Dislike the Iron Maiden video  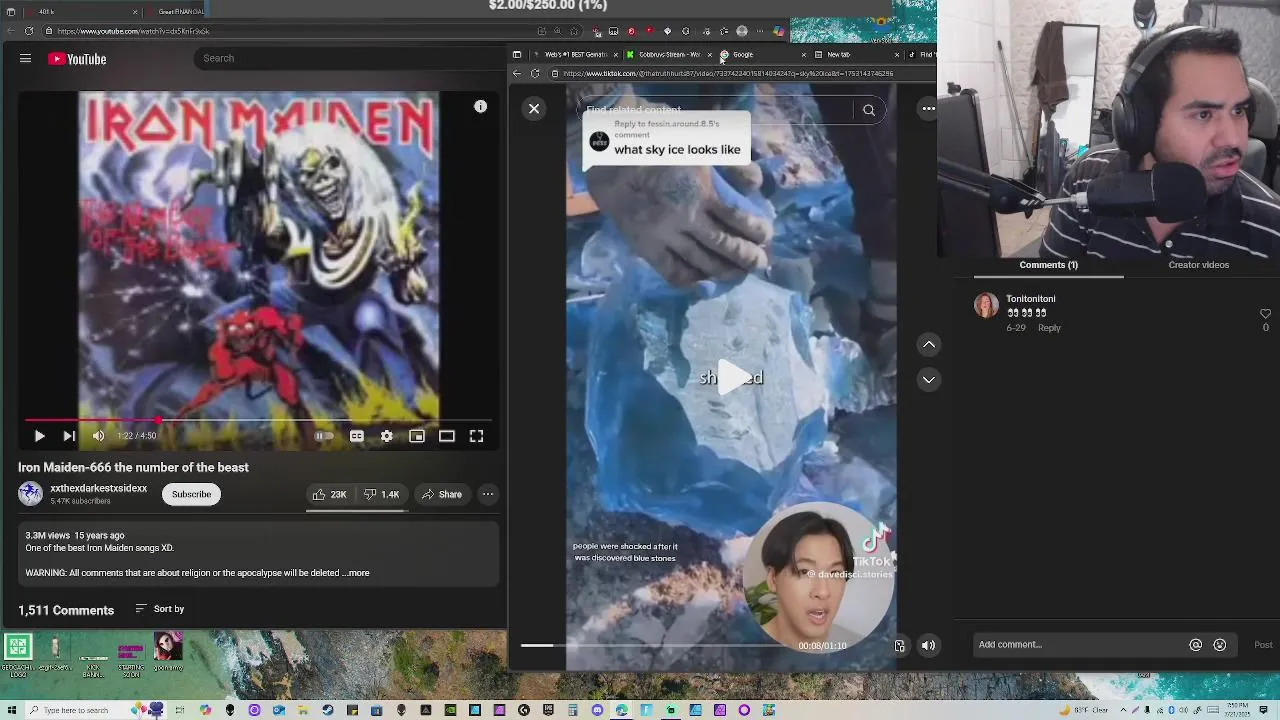[381, 494]
